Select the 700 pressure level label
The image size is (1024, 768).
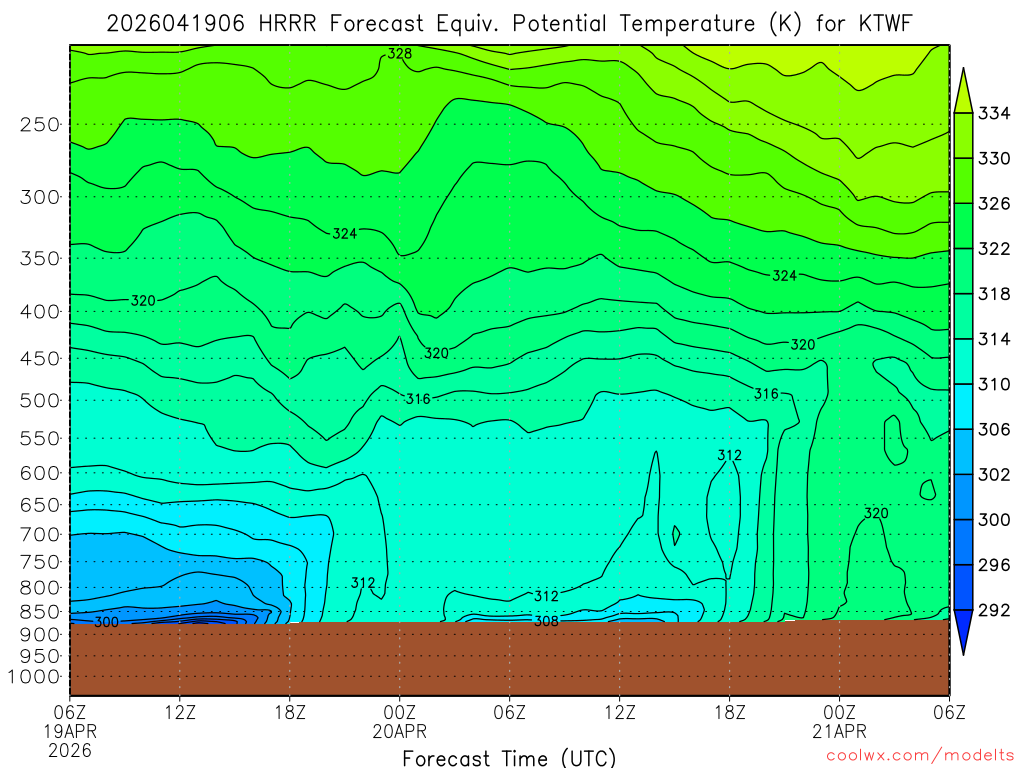40,535
